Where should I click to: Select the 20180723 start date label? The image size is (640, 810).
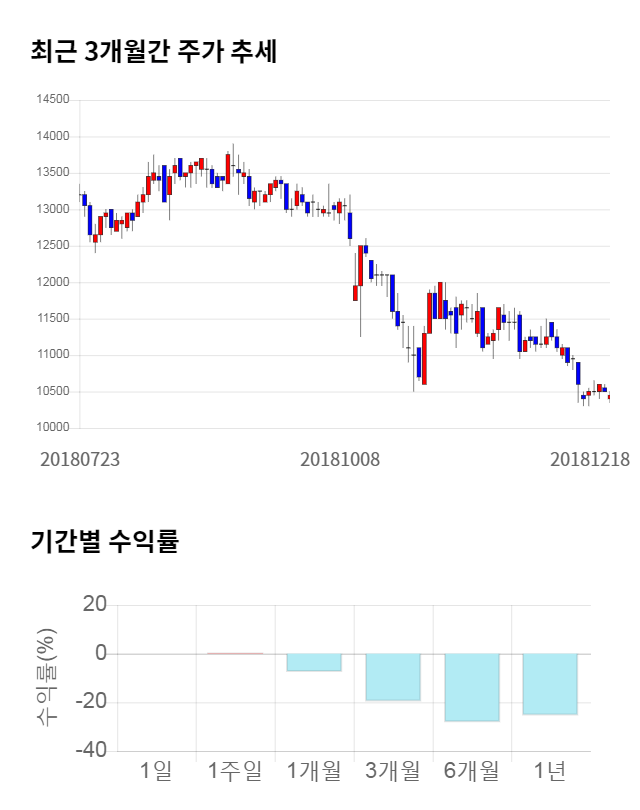point(80,459)
